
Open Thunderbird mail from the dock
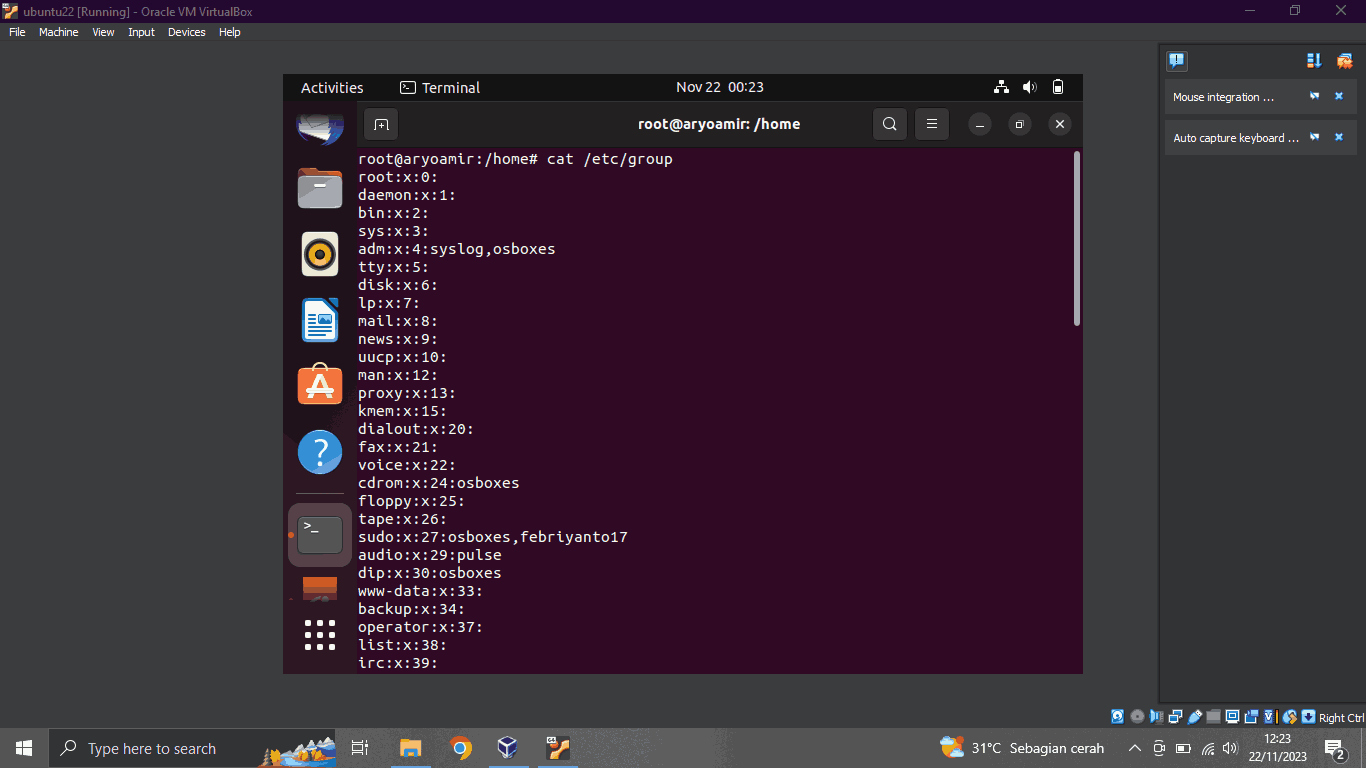tap(320, 128)
